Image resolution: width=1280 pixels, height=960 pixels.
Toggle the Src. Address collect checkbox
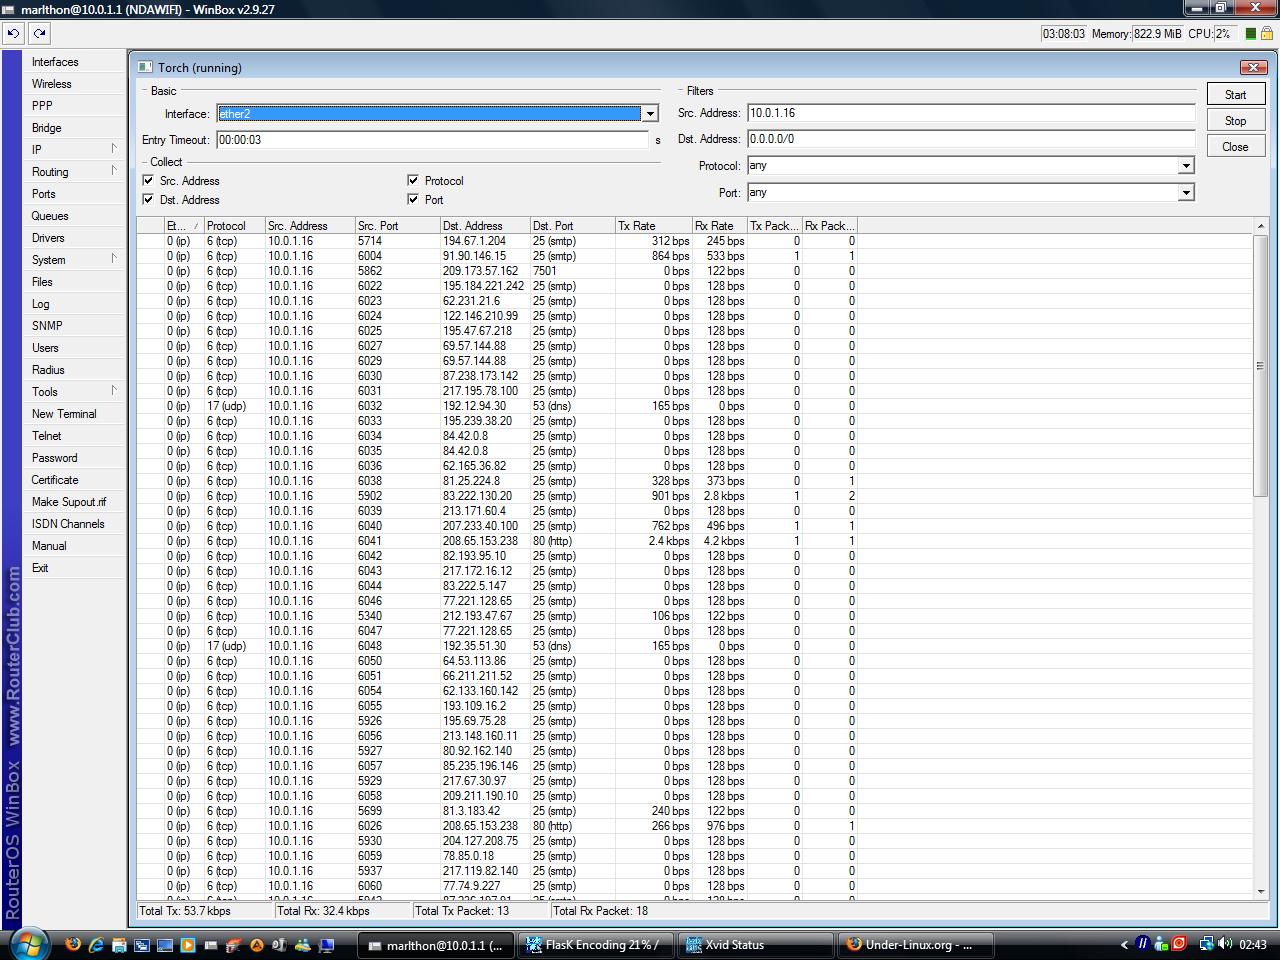(148, 180)
